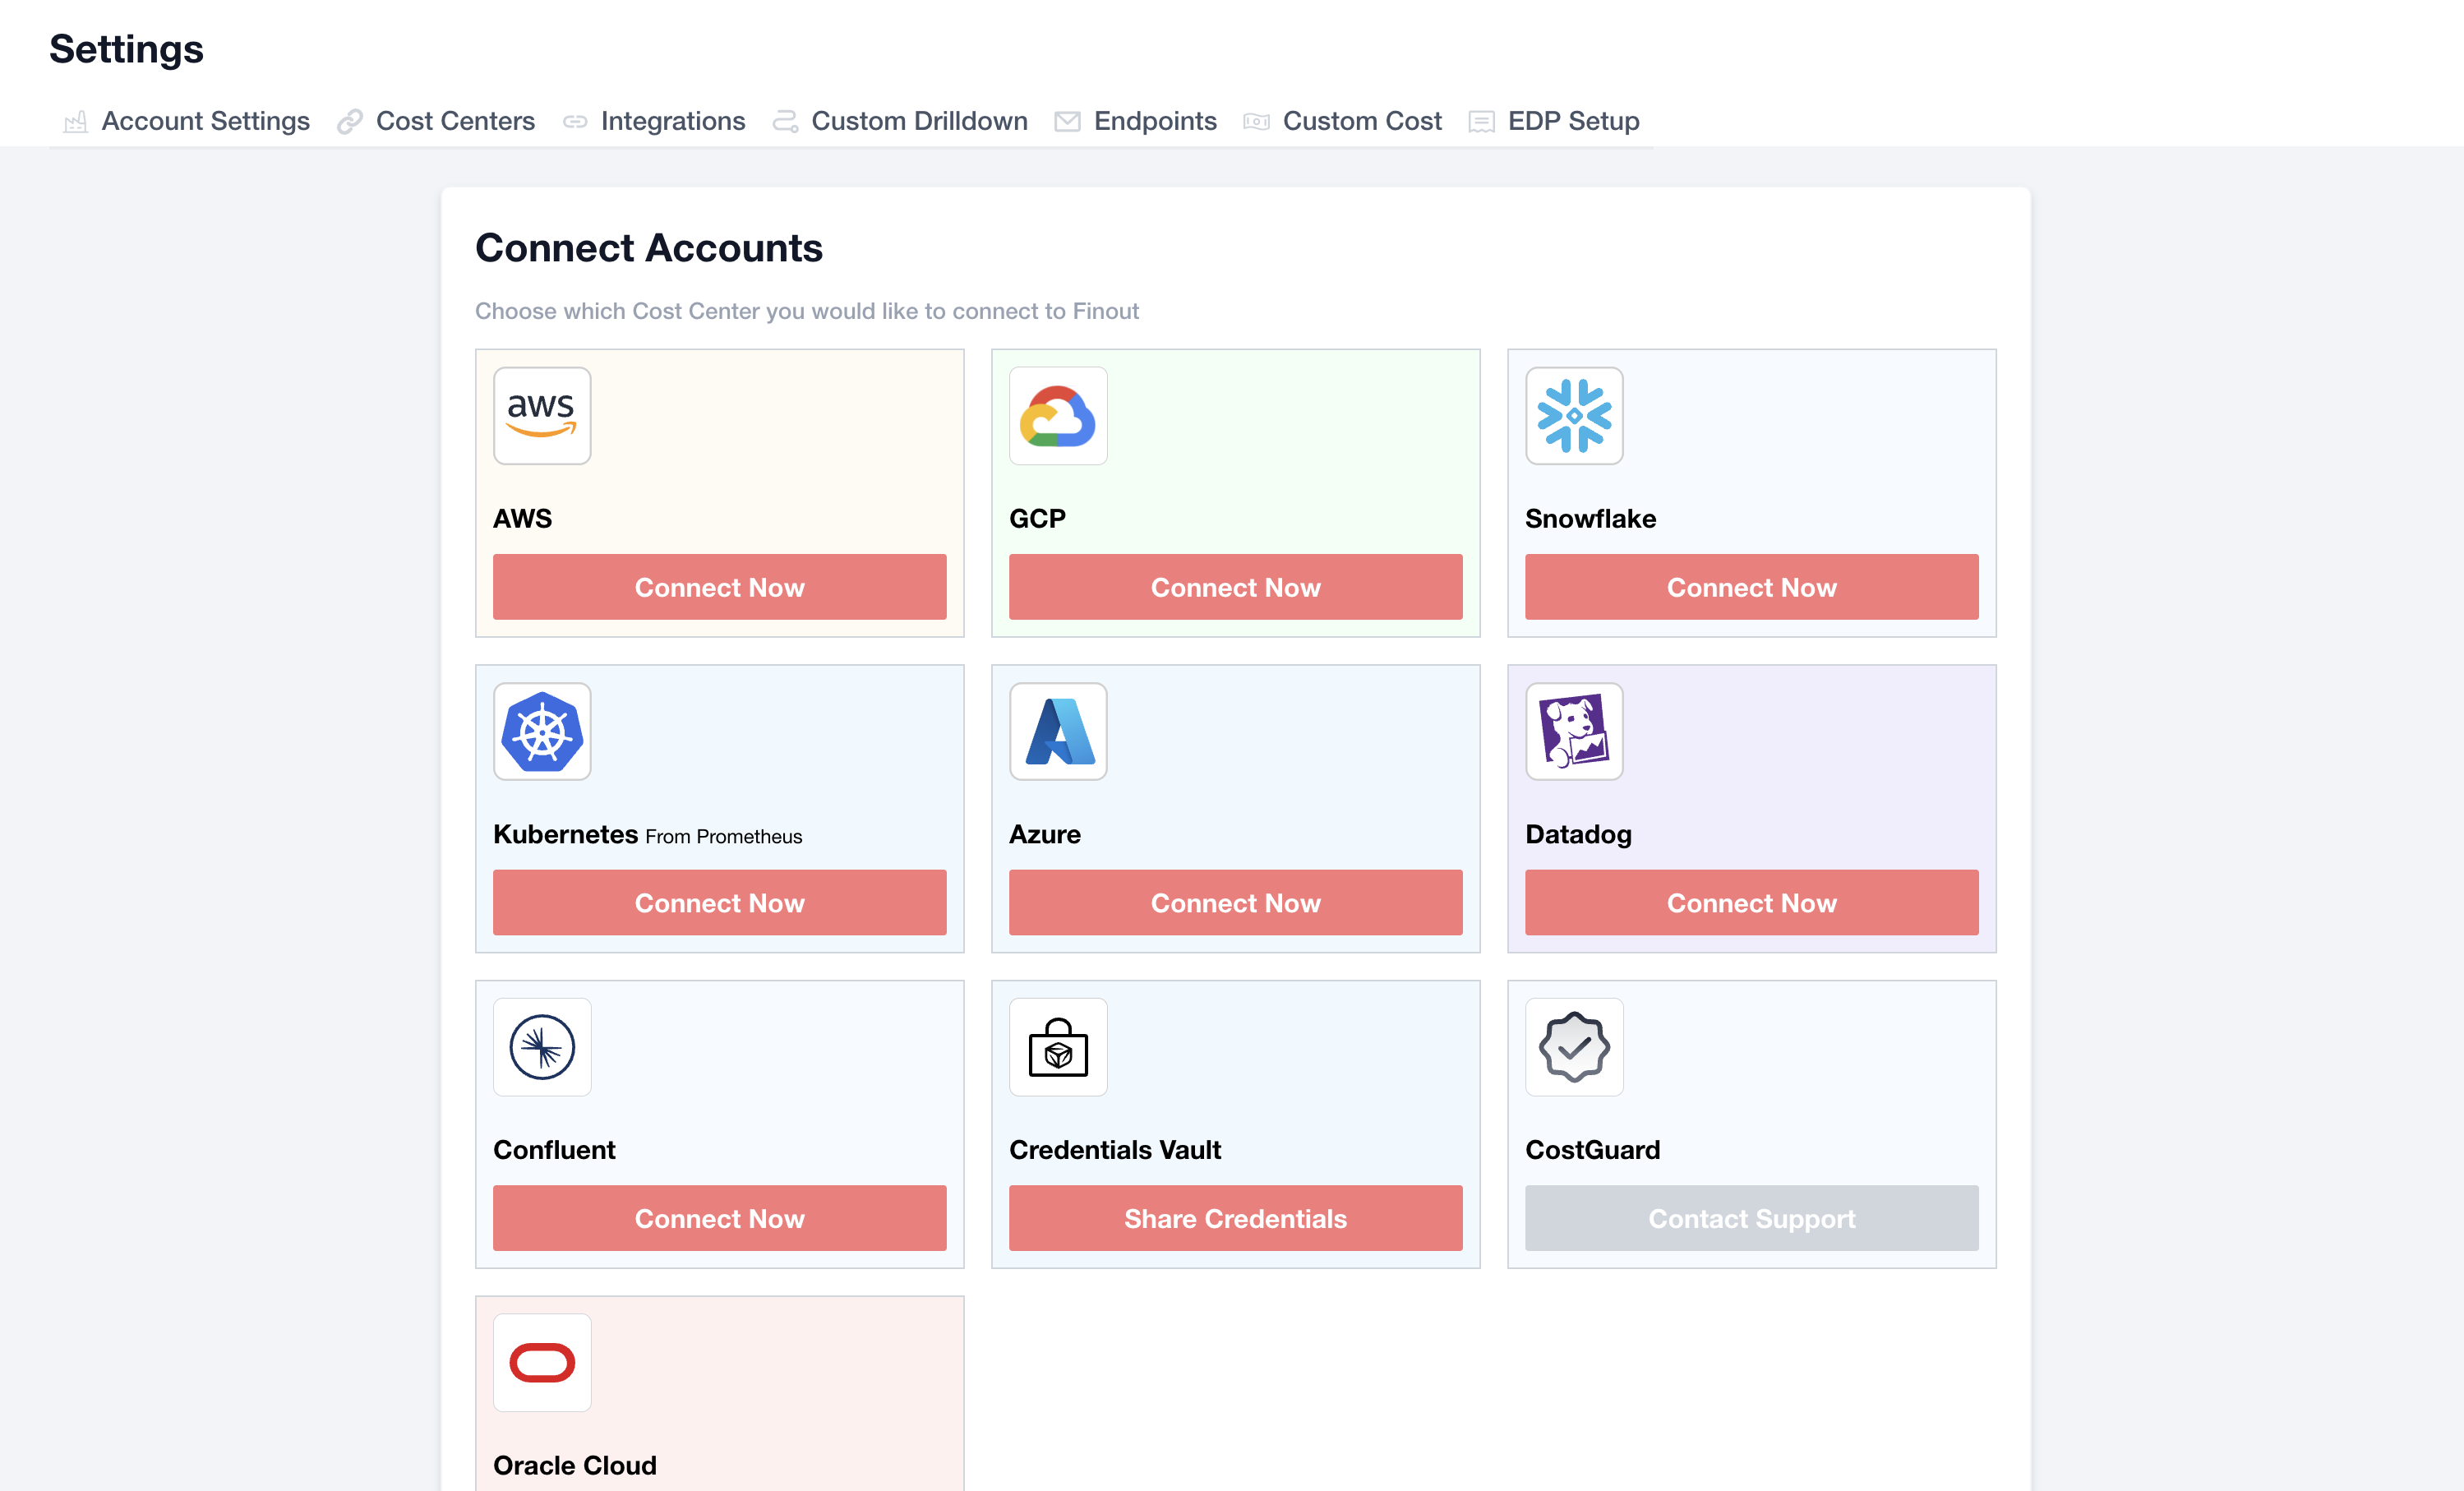Viewport: 2464px width, 1491px height.
Task: Click the Snowflake logo icon
Action: point(1574,416)
